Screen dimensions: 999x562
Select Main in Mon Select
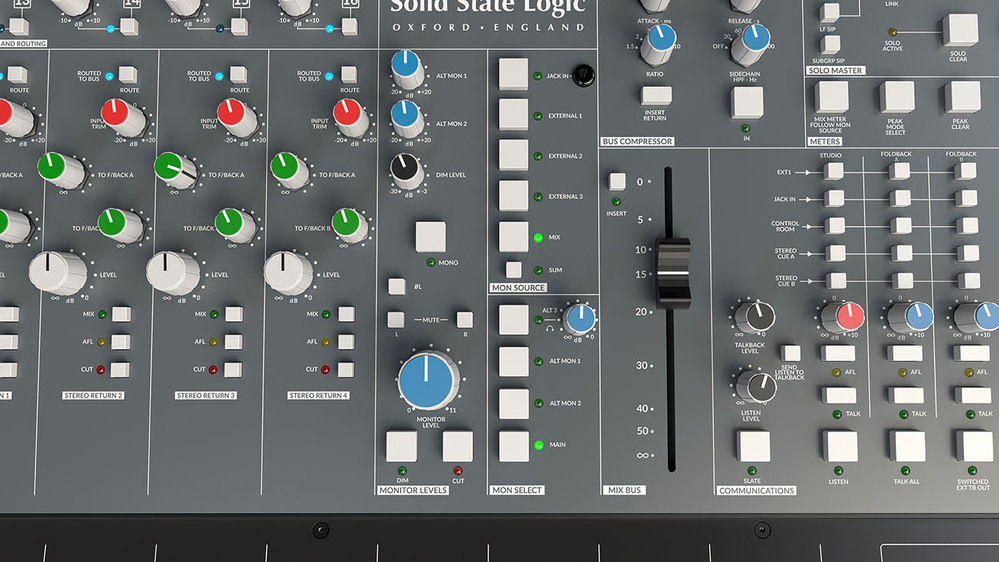pyautogui.click(x=514, y=446)
